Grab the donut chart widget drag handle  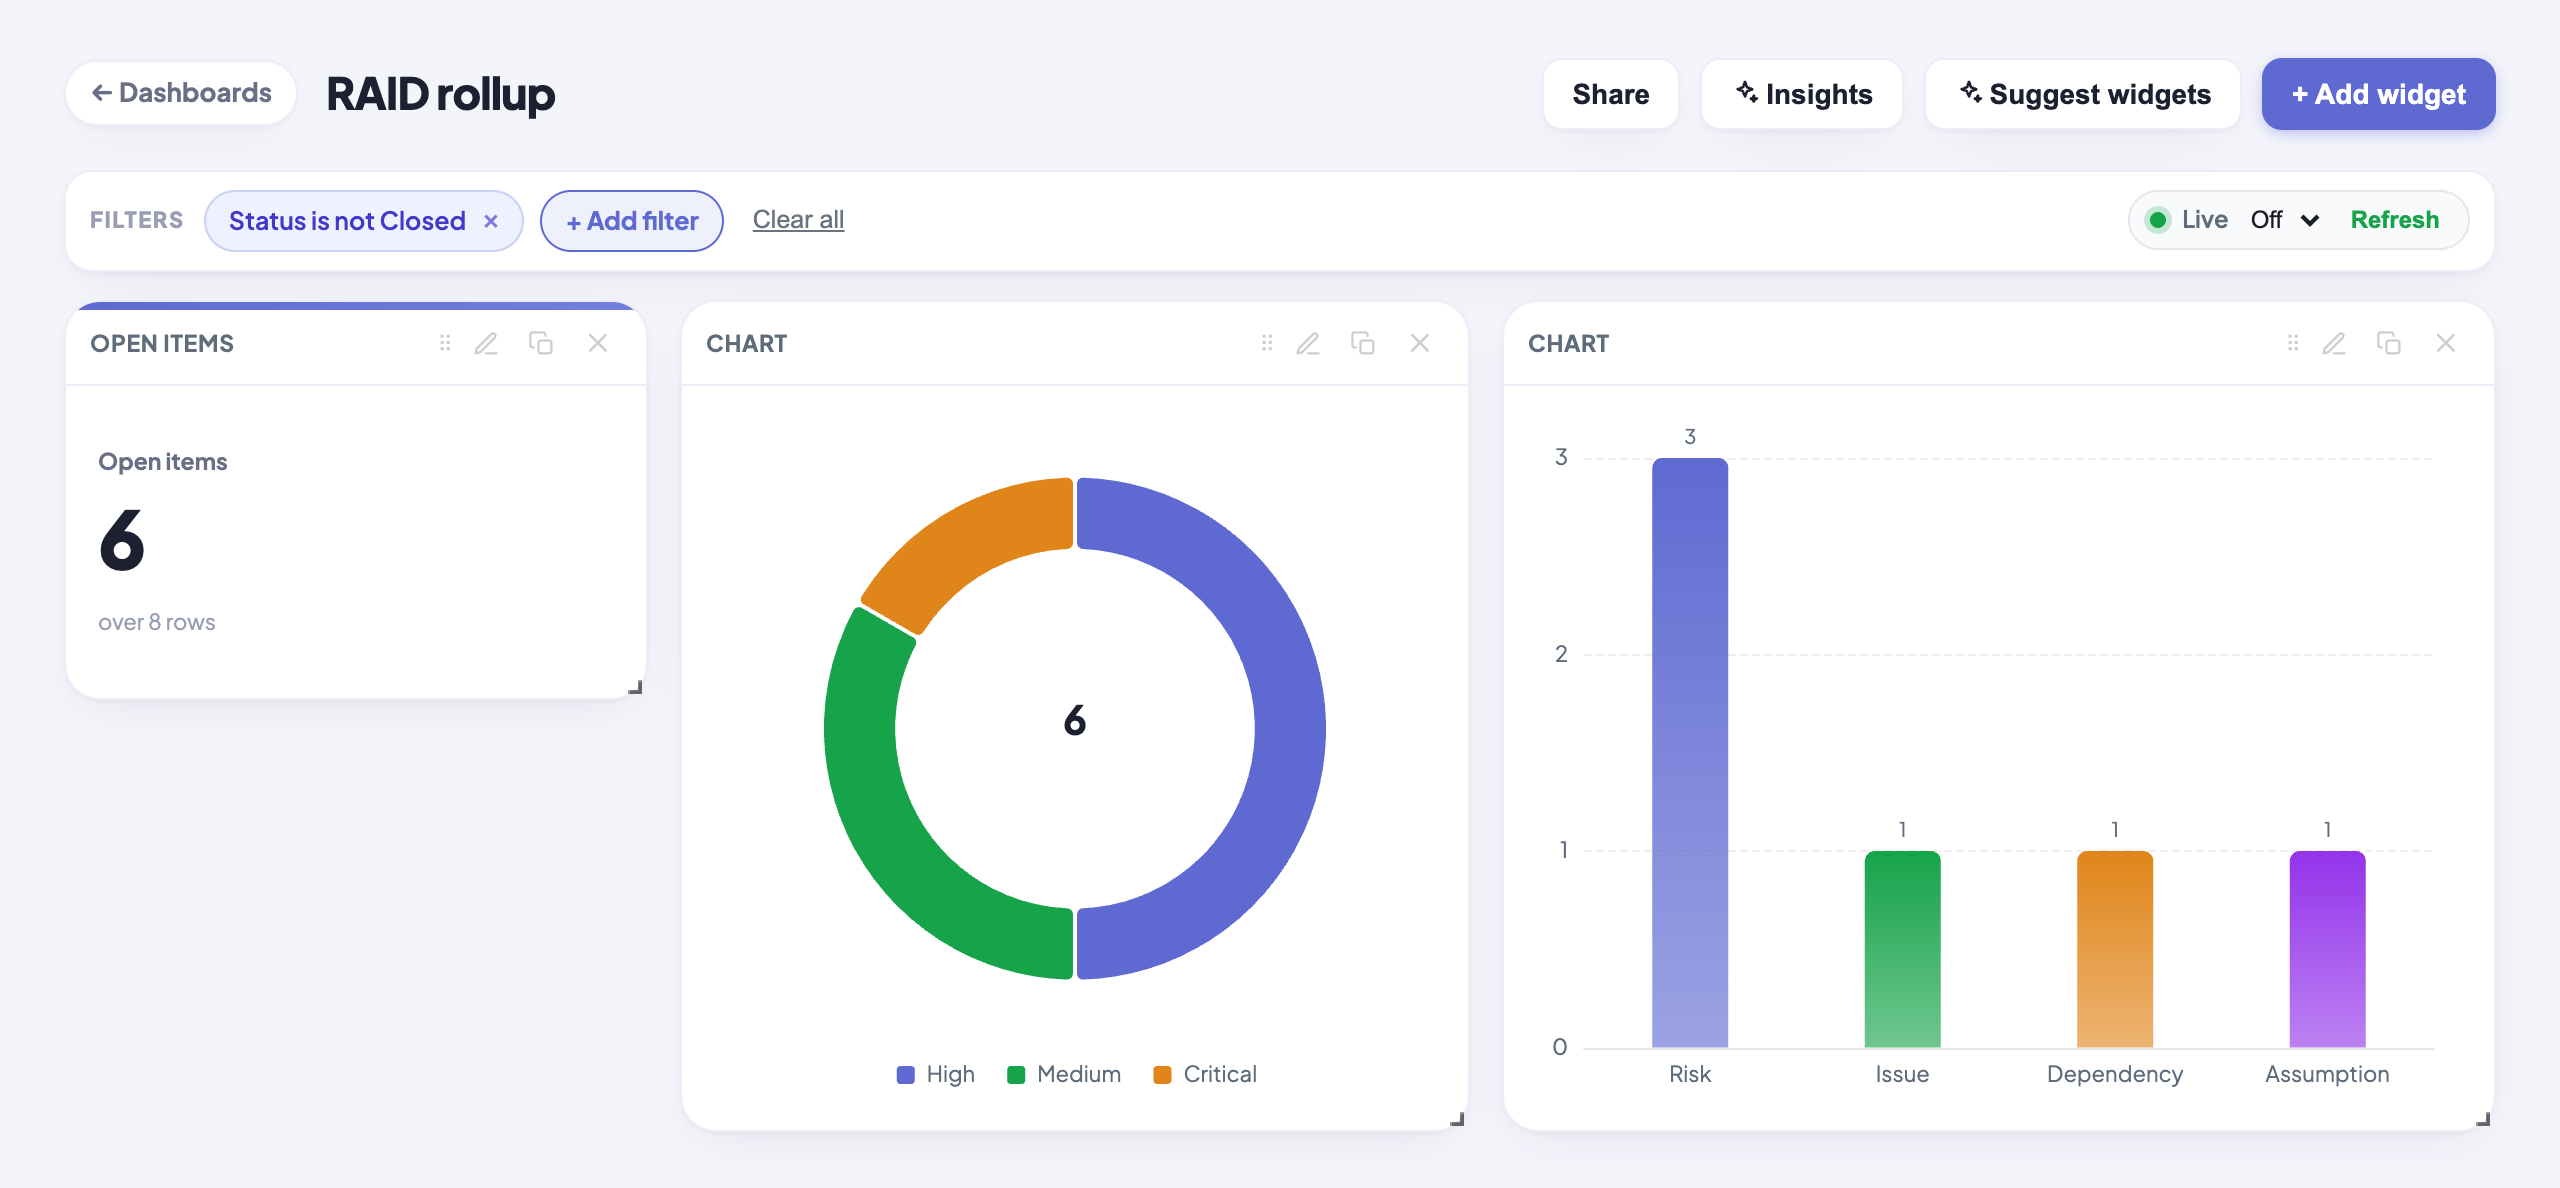(1267, 343)
